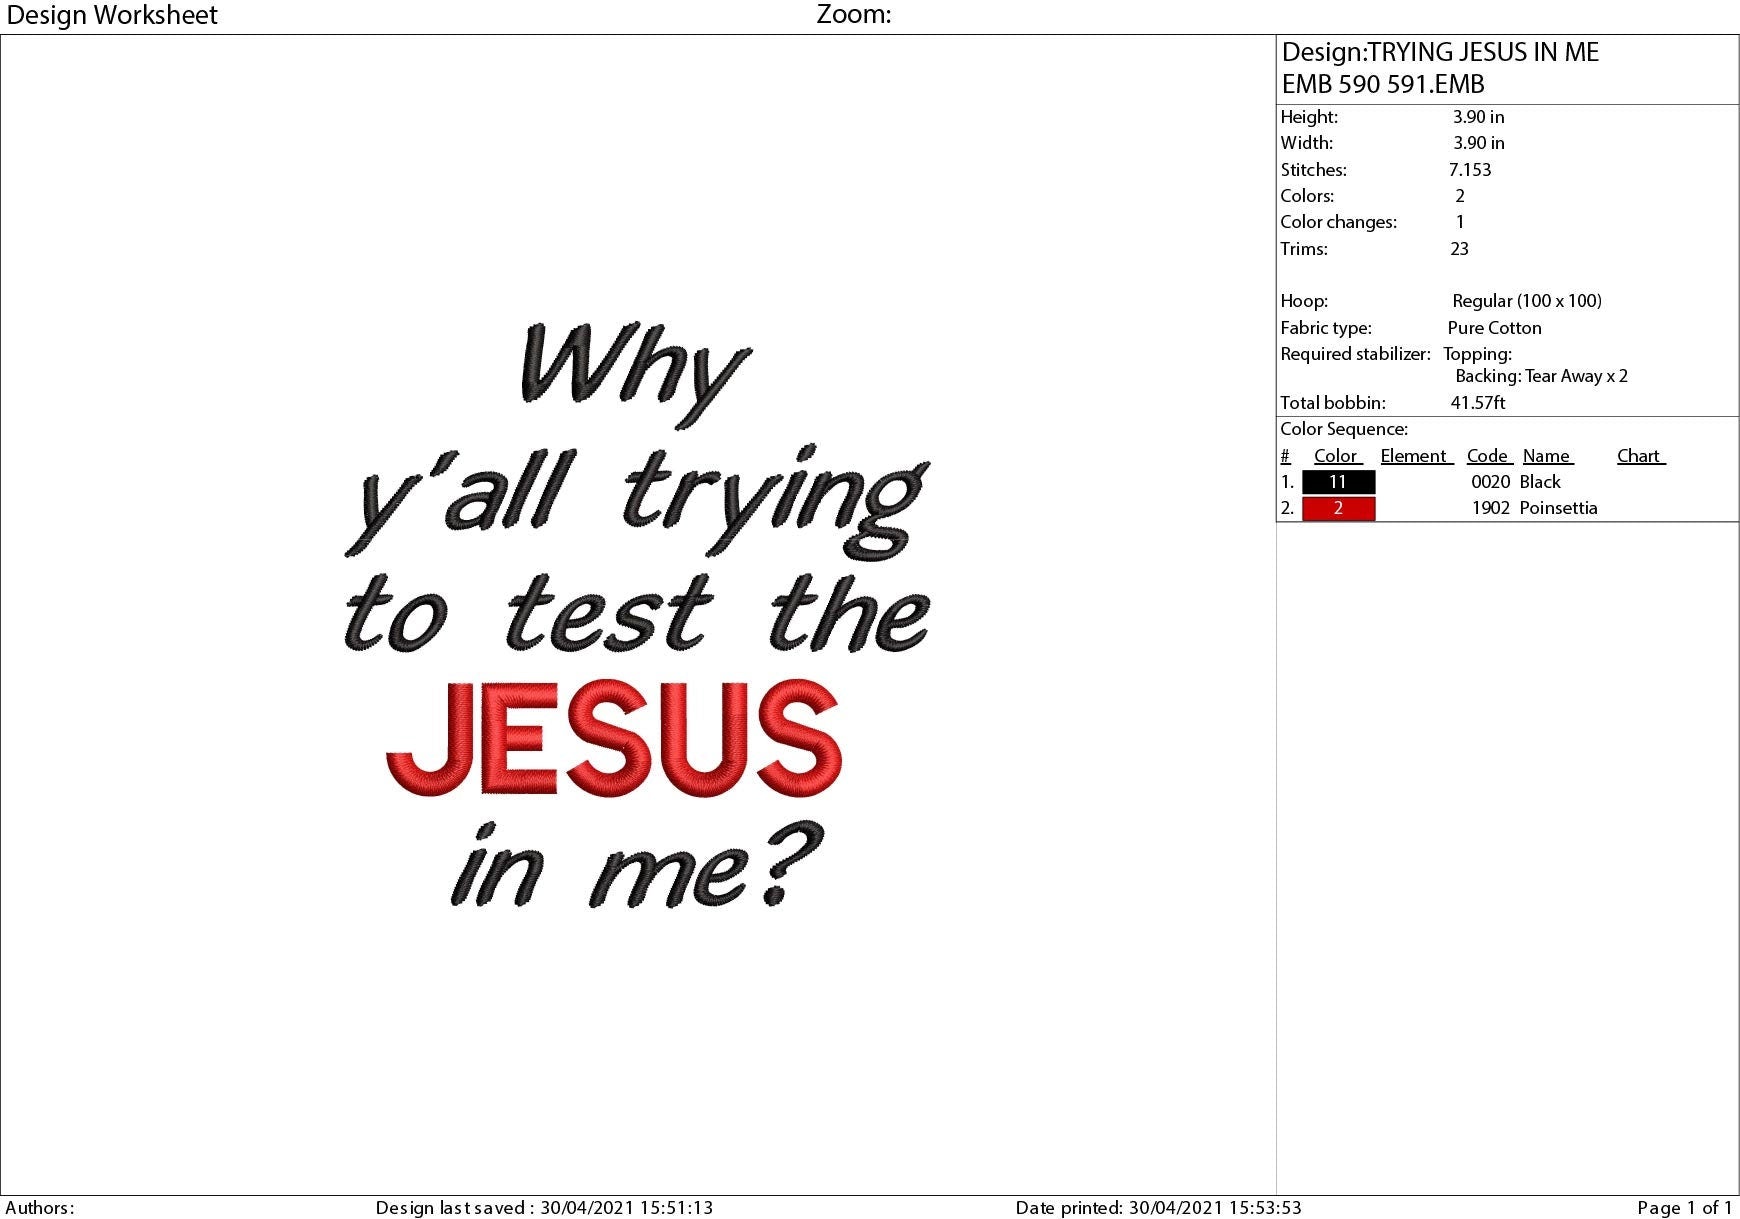Click the embroidered word 'Why' in preview

[636, 374]
